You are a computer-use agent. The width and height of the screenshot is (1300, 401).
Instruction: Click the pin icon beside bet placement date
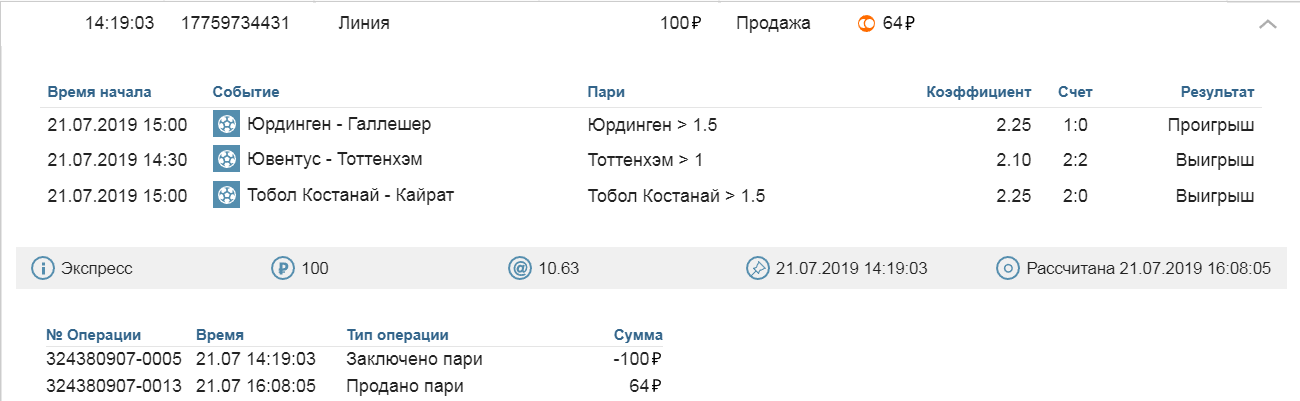click(757, 268)
